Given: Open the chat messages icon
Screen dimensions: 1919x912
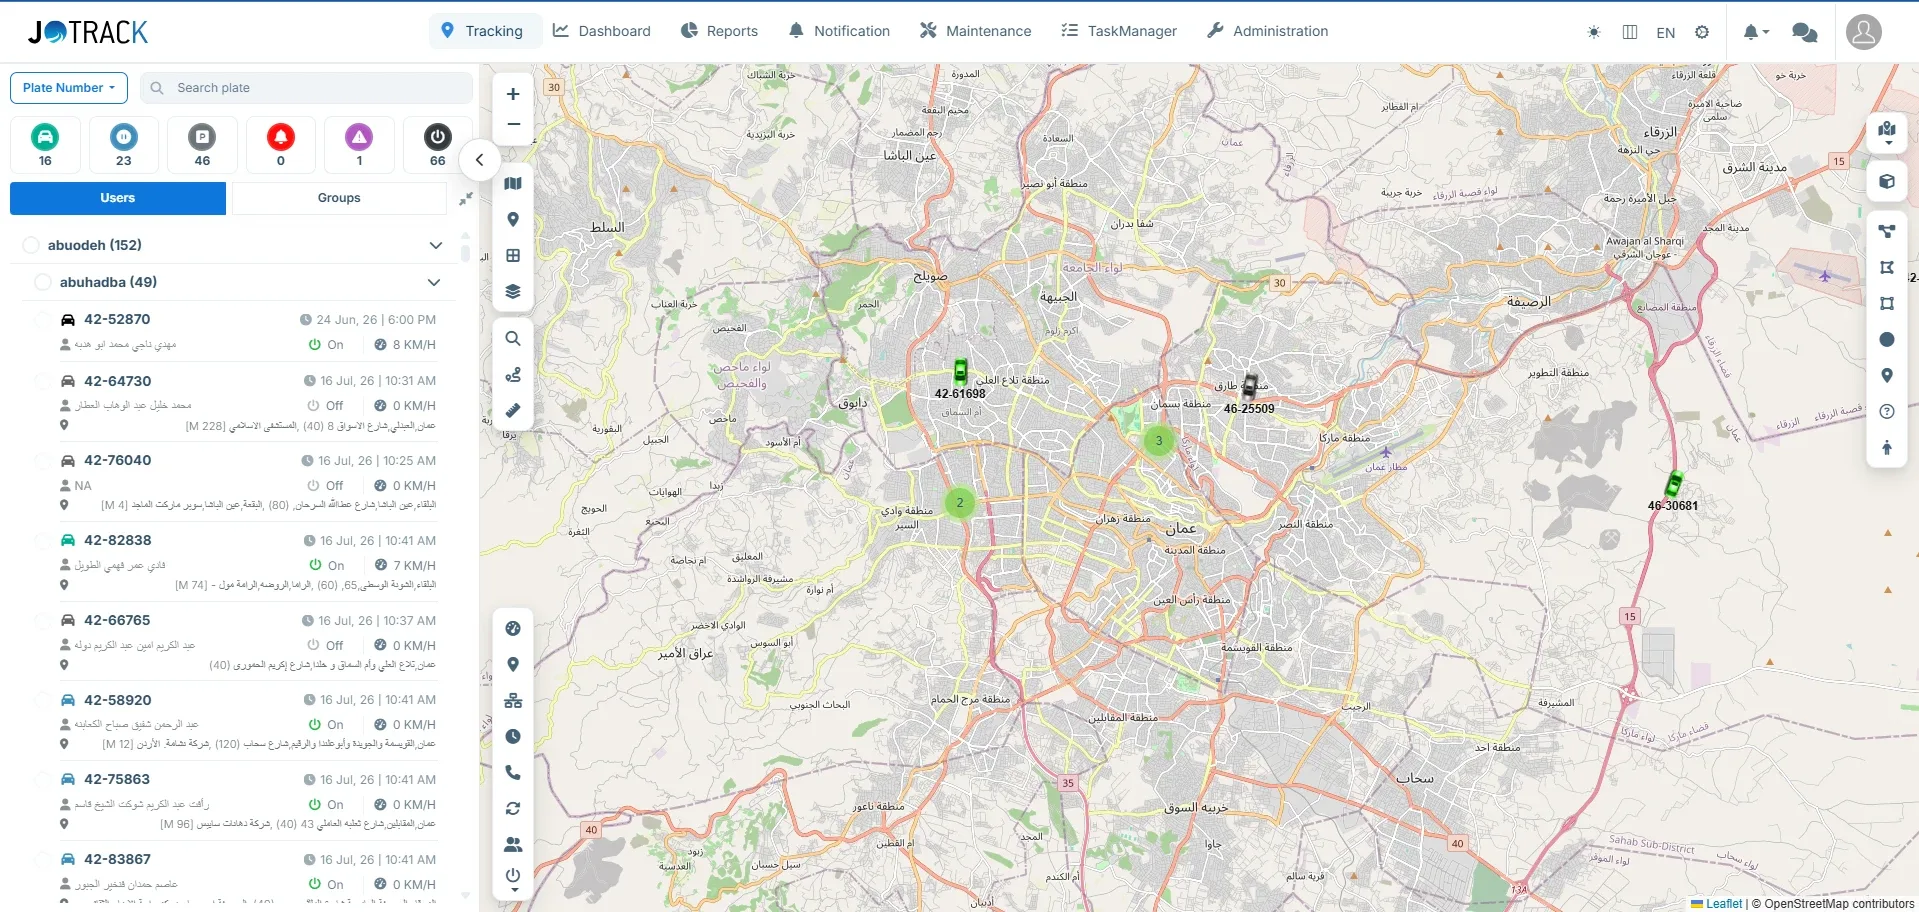Looking at the screenshot, I should coord(1805,32).
